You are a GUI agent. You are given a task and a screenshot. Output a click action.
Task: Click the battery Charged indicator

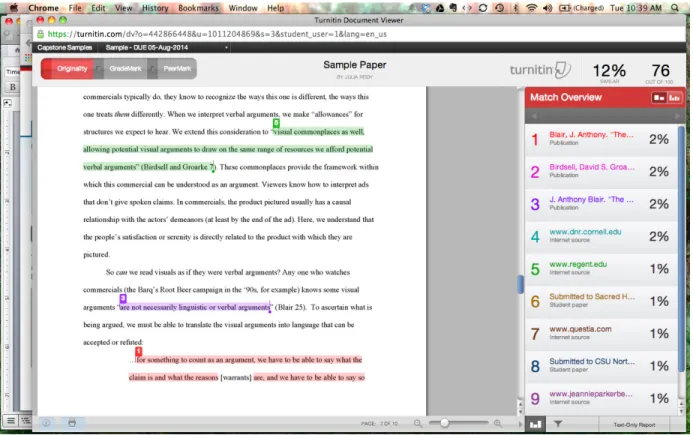(x=581, y=8)
